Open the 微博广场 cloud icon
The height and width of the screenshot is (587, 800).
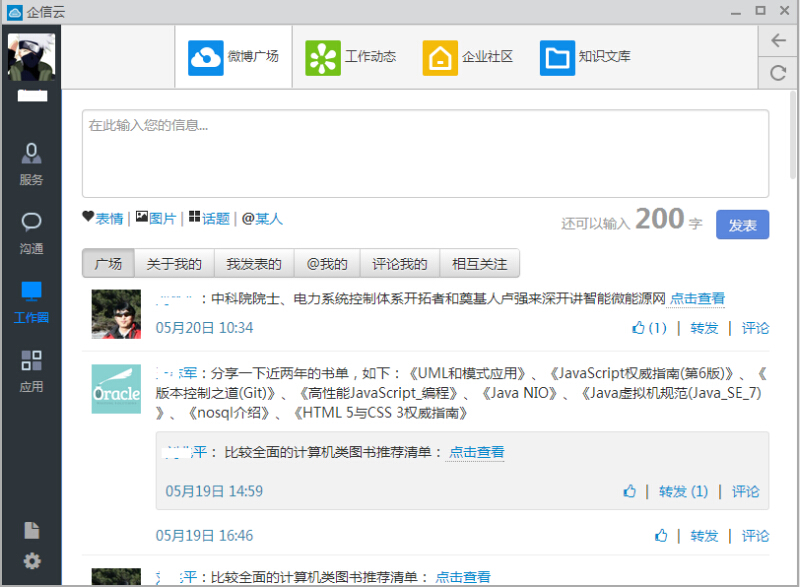(x=206, y=58)
